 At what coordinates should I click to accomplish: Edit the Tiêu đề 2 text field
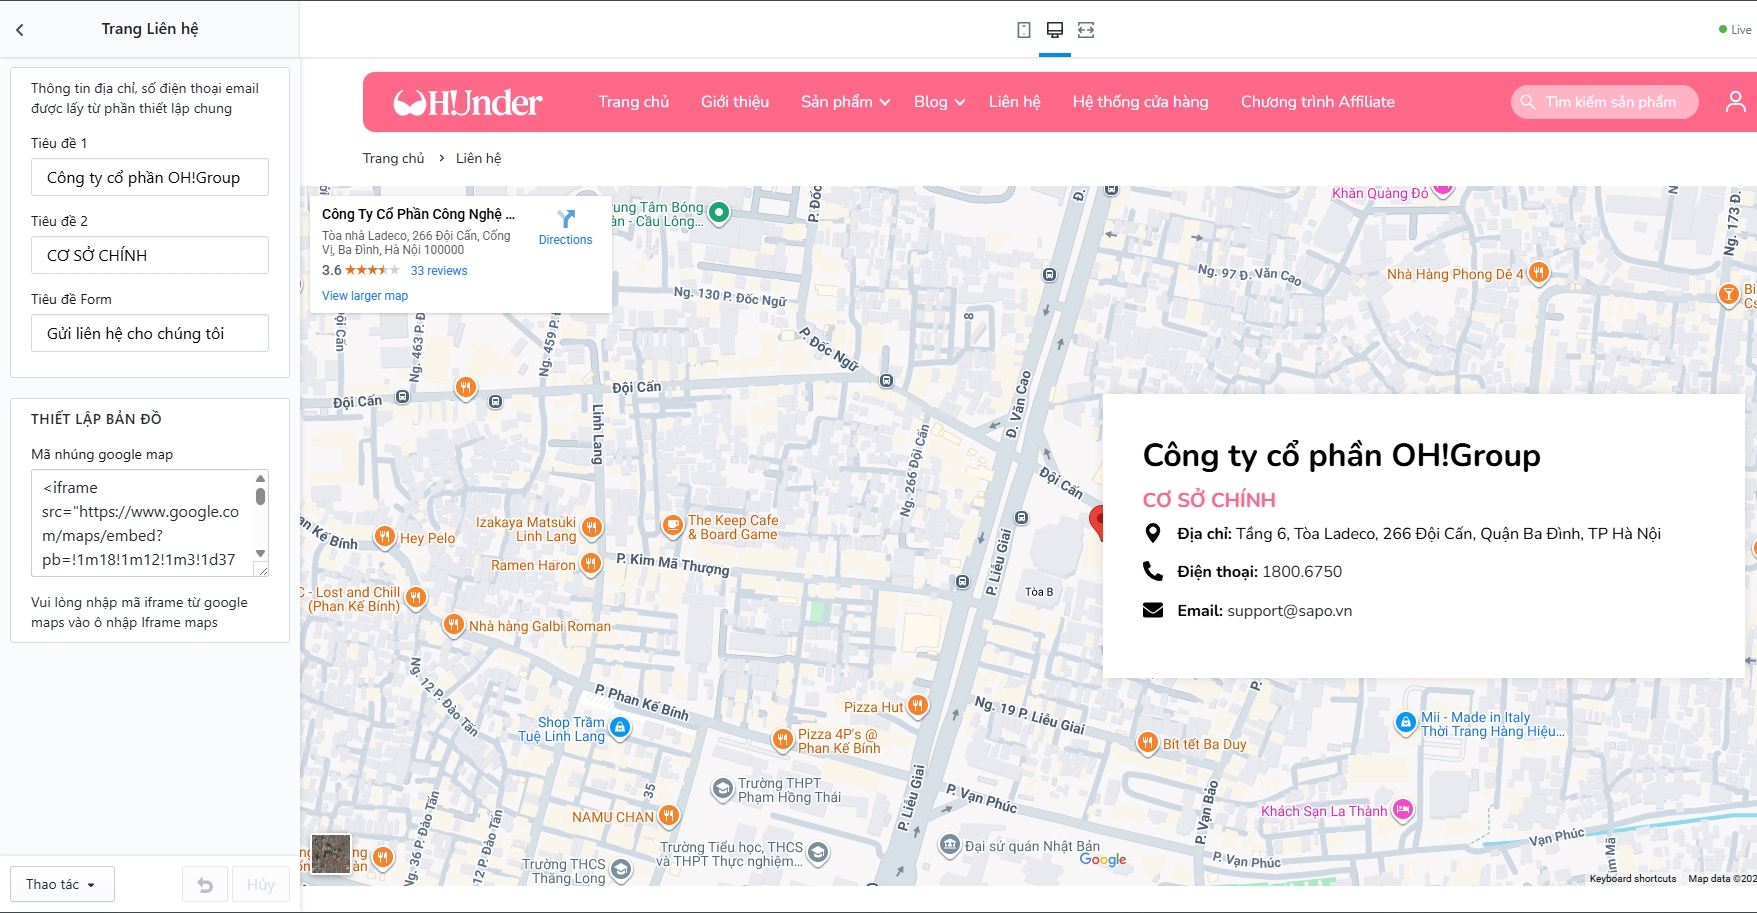(150, 255)
